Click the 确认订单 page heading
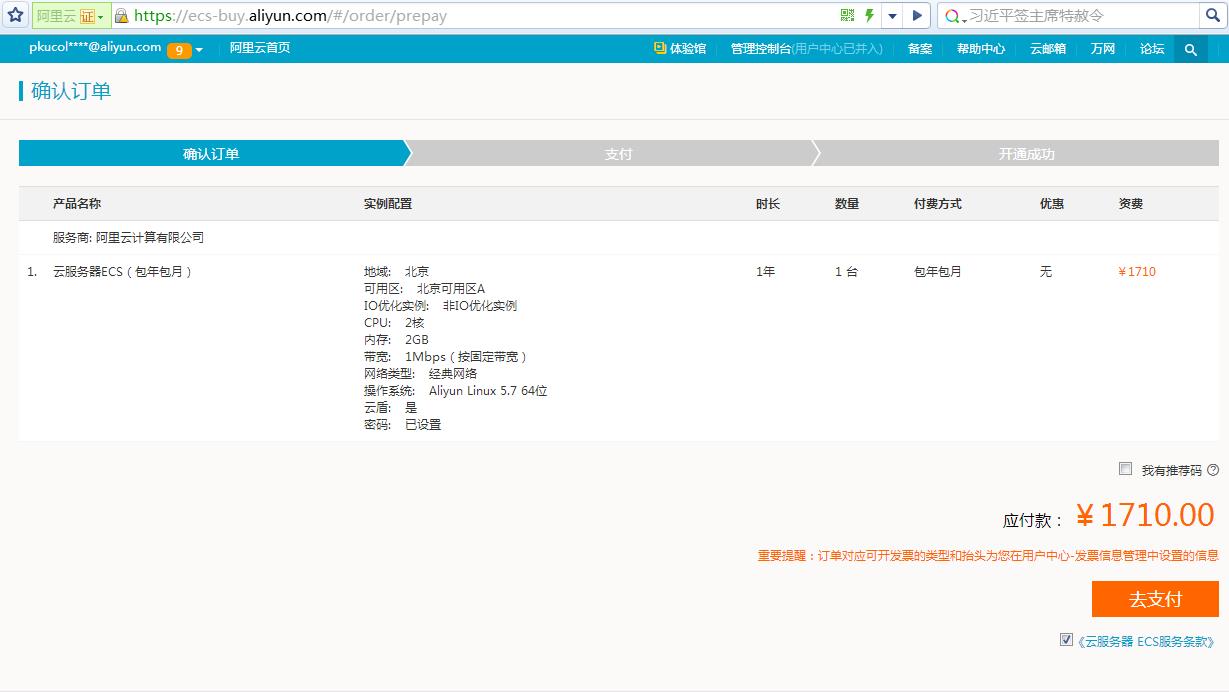The height and width of the screenshot is (692, 1229). [71, 92]
